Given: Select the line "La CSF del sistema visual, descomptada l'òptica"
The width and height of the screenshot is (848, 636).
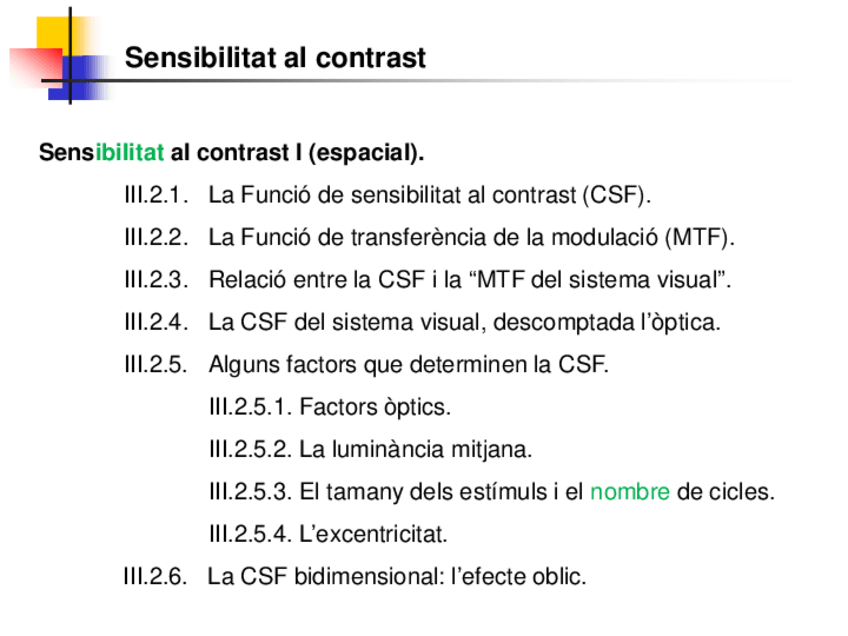Looking at the screenshot, I should 464,322.
